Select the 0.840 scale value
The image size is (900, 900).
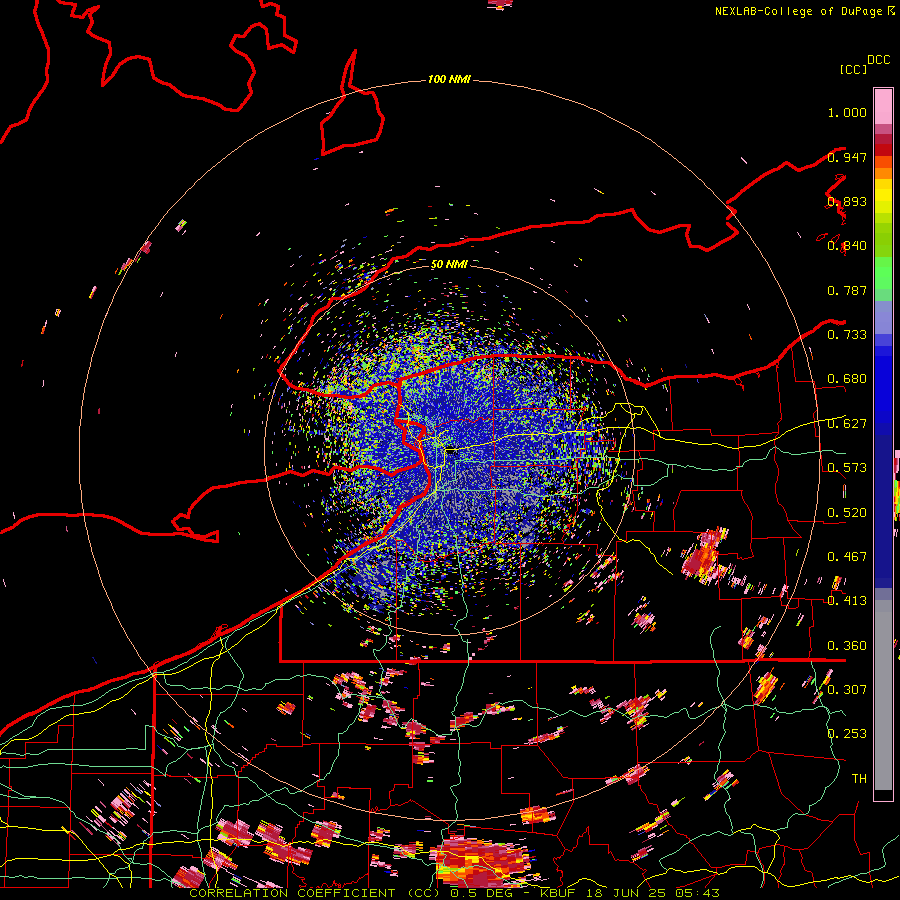pos(847,246)
